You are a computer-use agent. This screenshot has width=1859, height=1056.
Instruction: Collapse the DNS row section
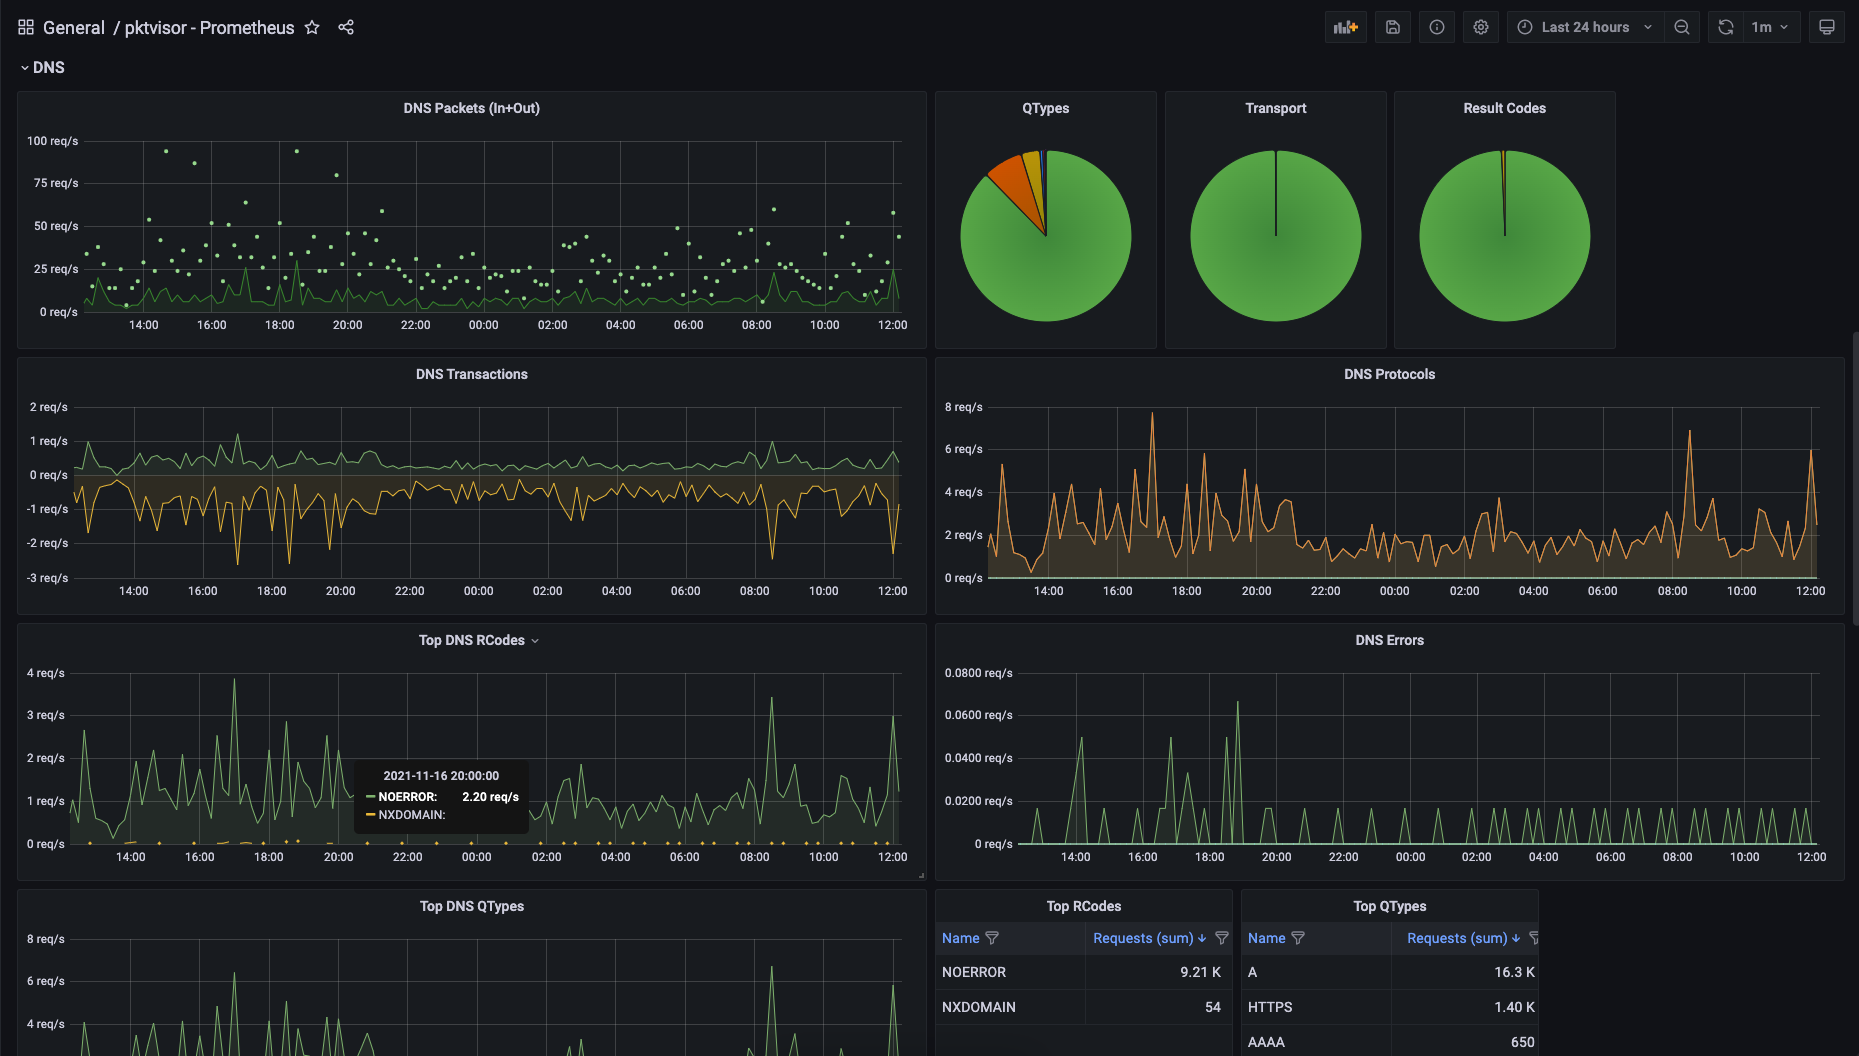tap(42, 67)
